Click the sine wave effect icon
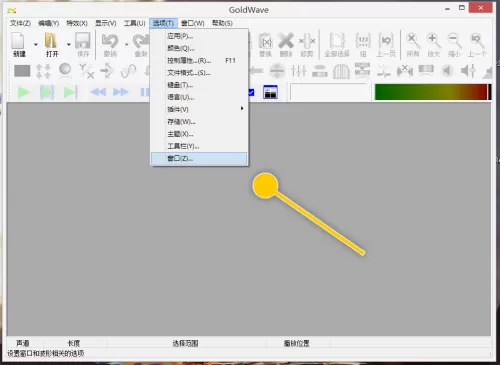500x365 pixels. [x=129, y=71]
